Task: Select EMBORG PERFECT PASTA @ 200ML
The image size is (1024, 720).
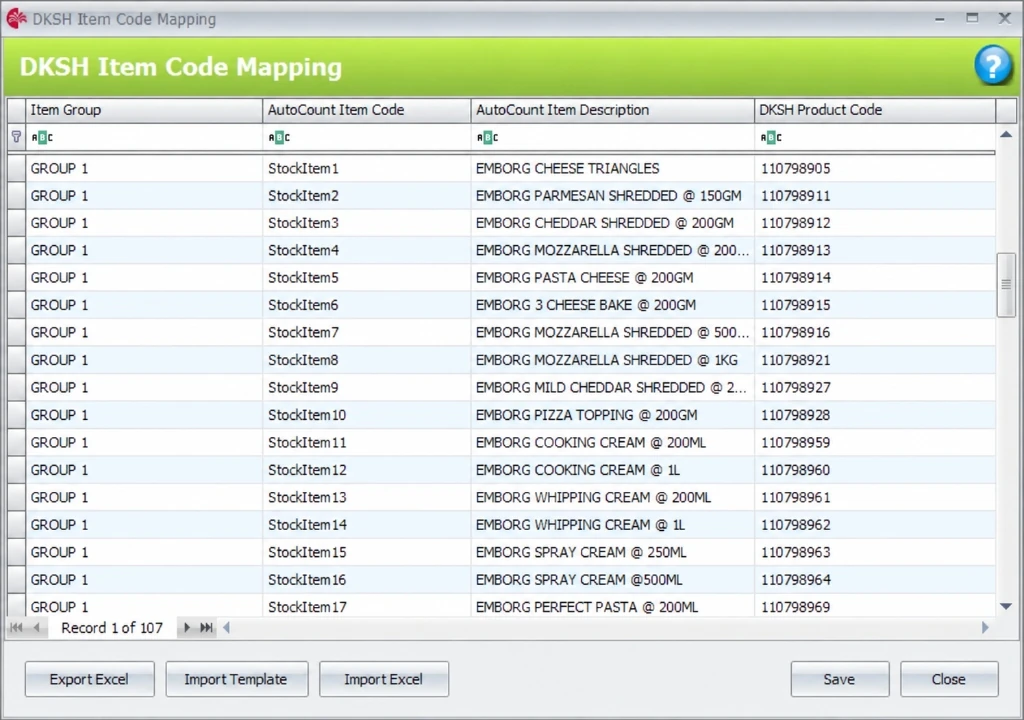Action: tap(613, 606)
